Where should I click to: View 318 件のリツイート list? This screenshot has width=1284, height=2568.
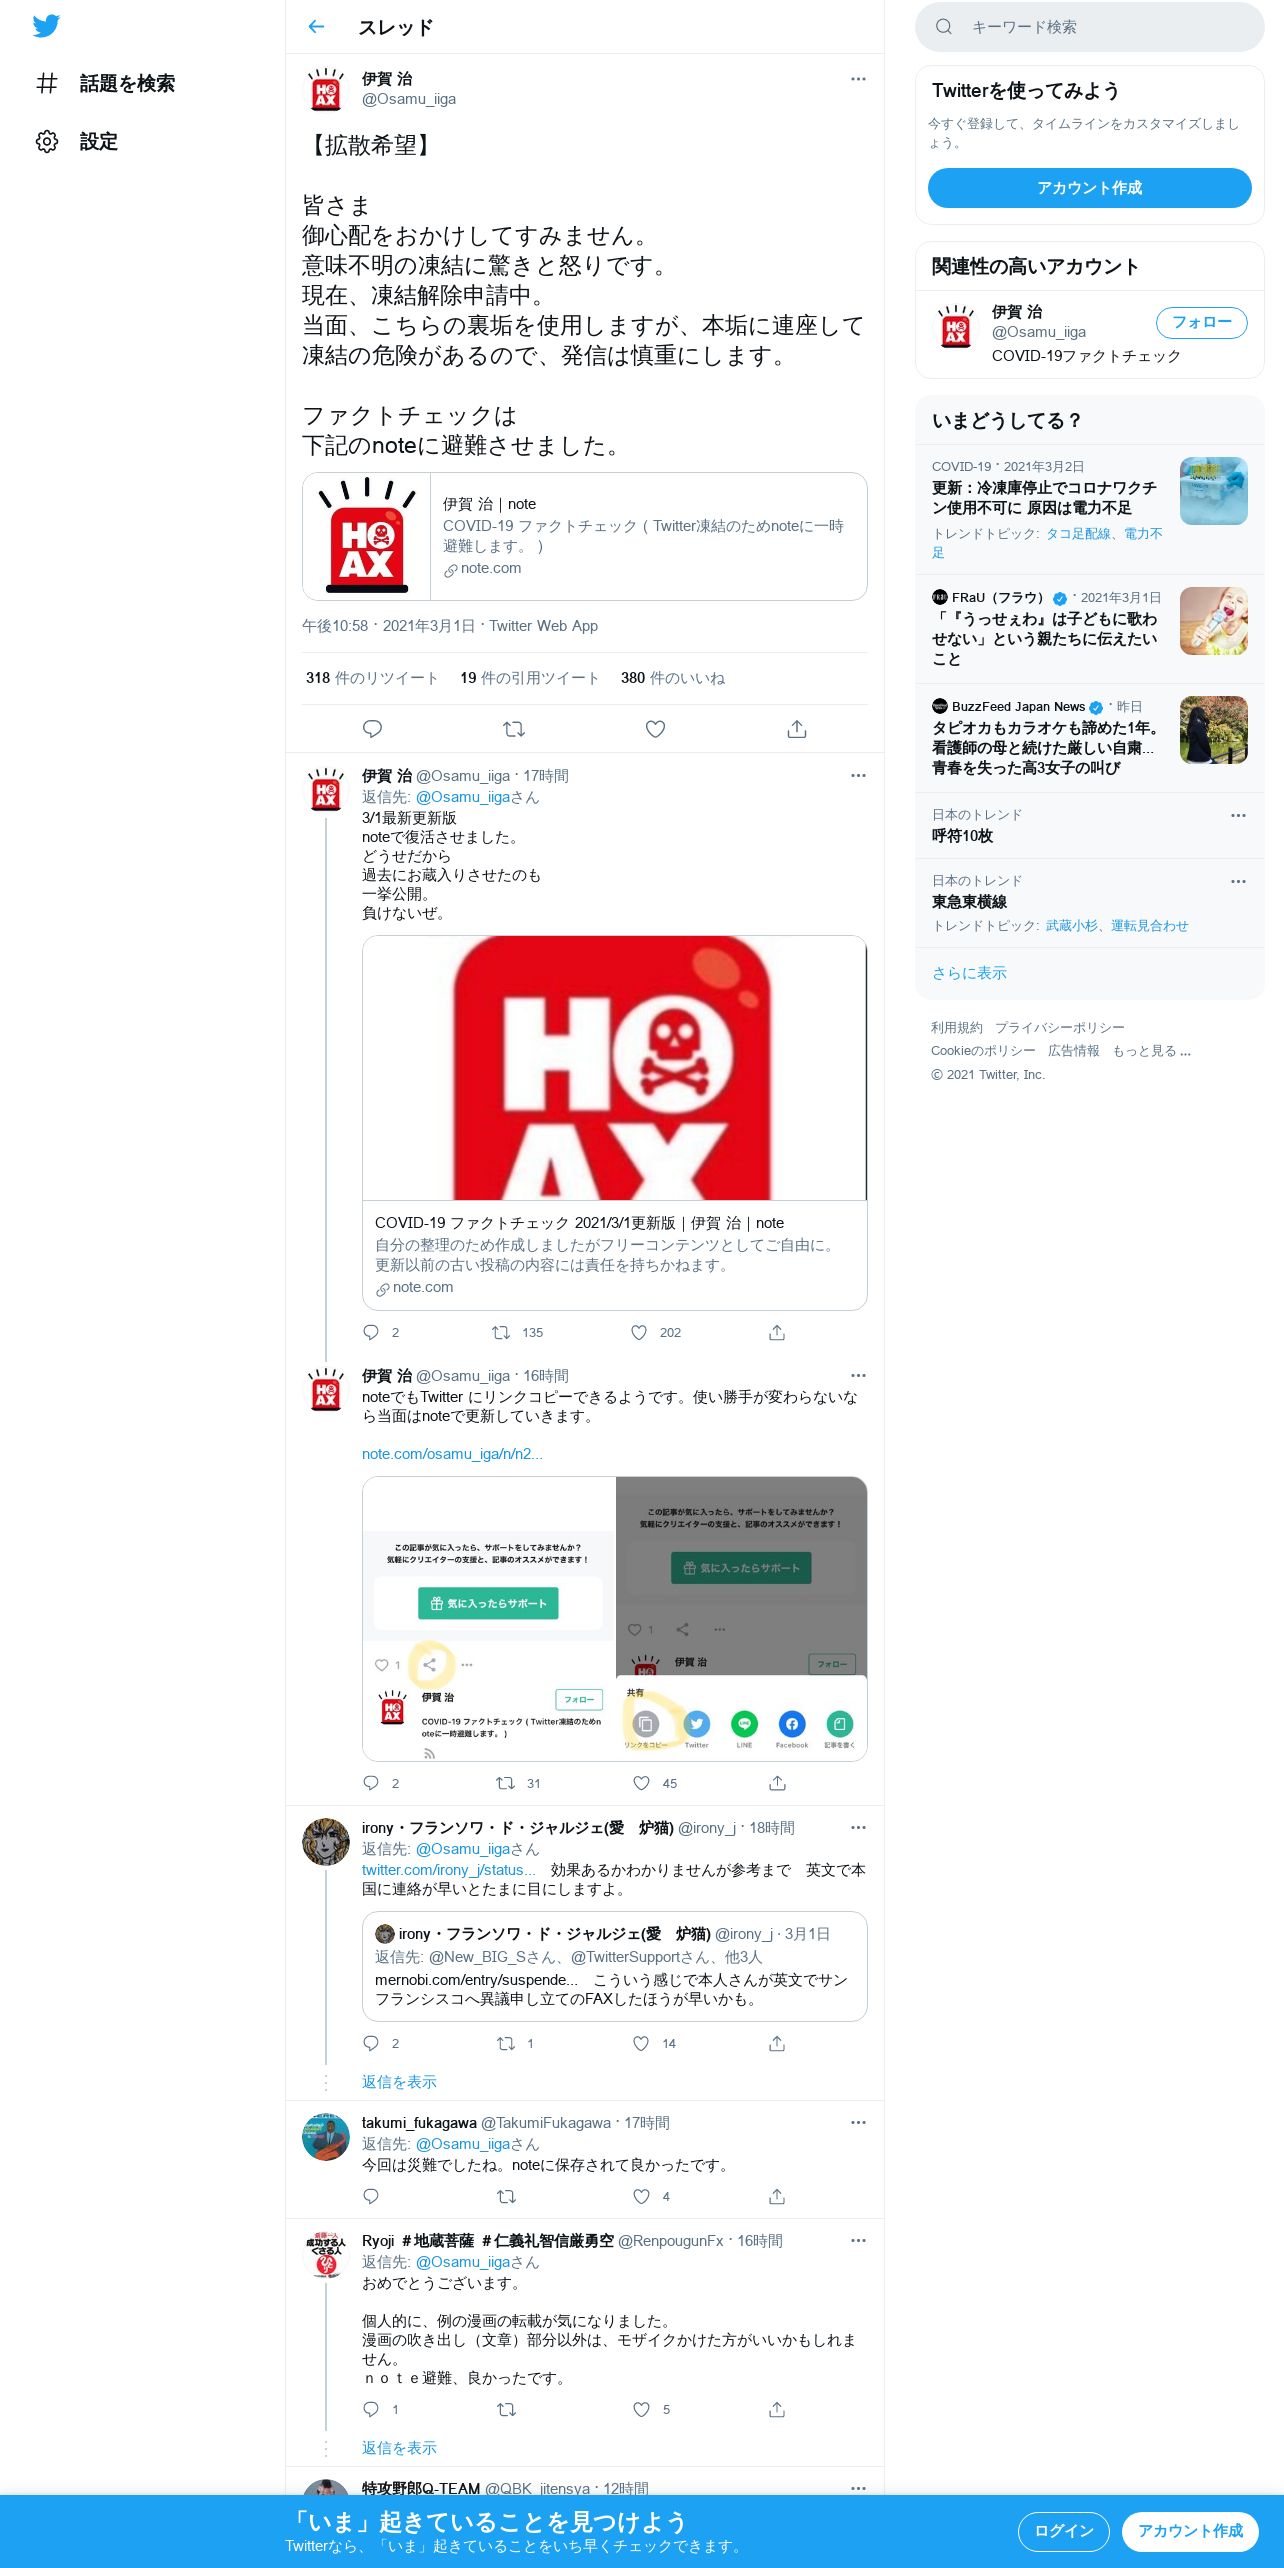point(372,678)
